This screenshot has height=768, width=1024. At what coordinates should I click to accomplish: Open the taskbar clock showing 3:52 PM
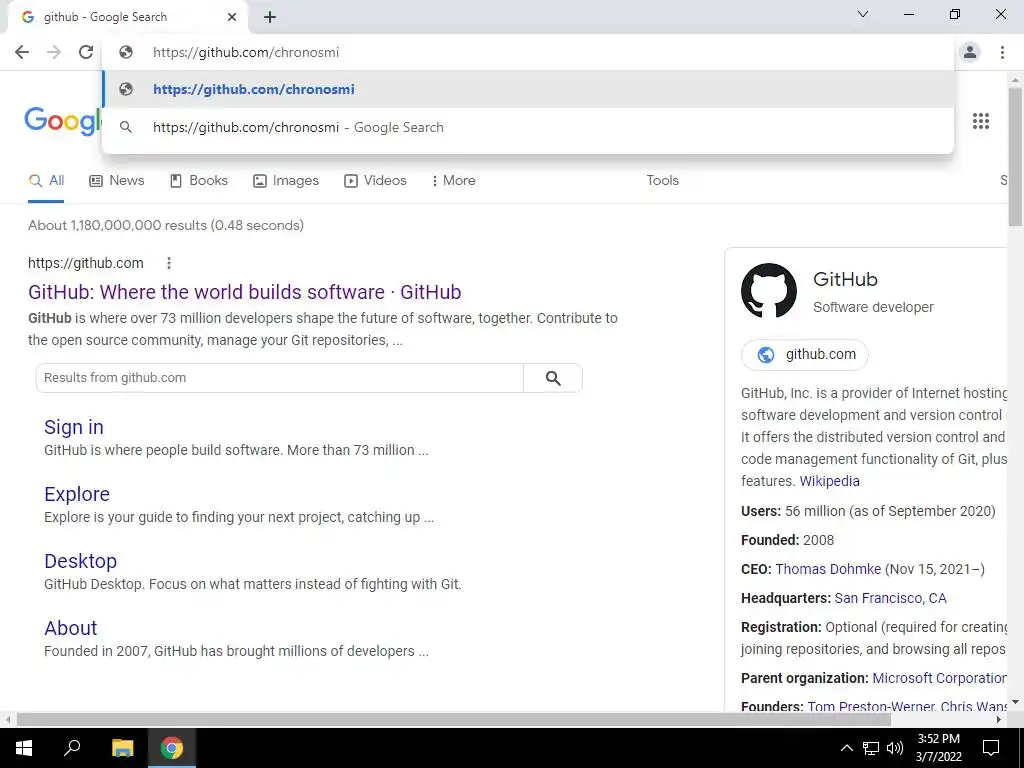(938, 748)
